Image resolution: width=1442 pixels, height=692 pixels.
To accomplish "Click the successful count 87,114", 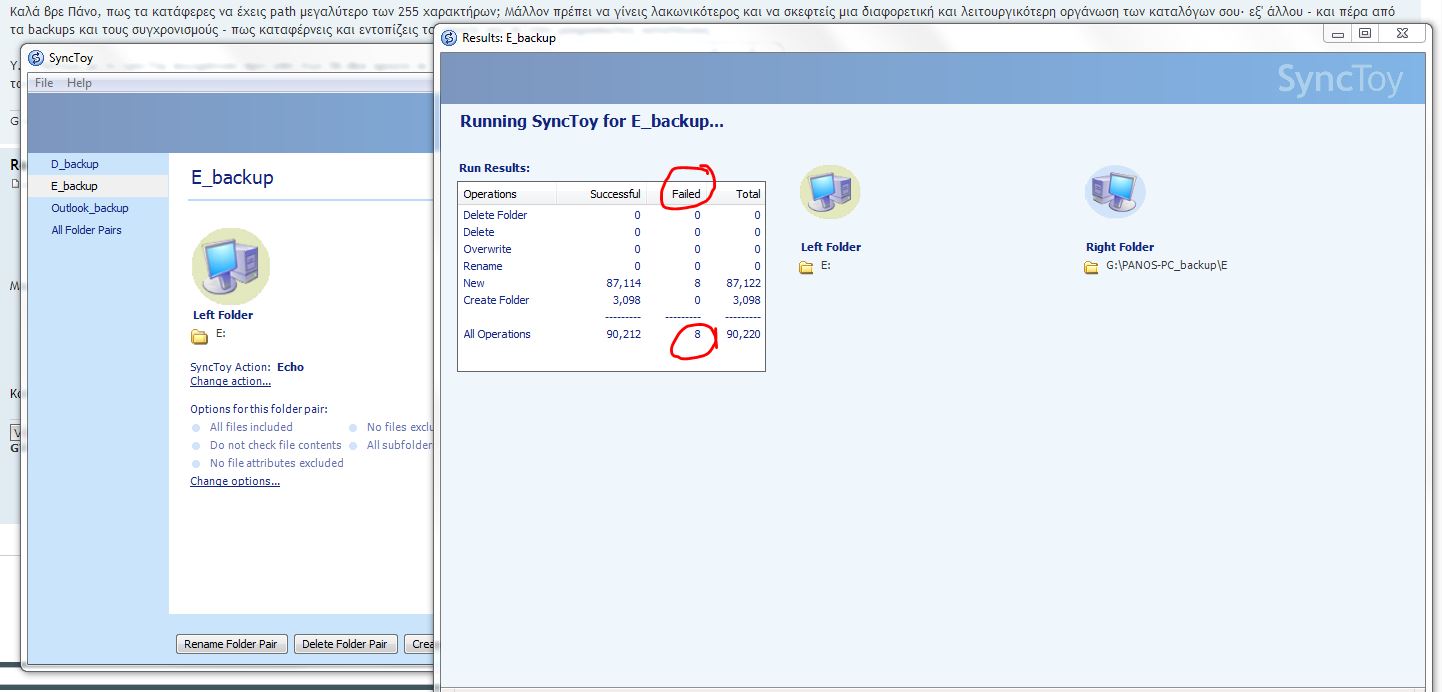I will point(624,283).
